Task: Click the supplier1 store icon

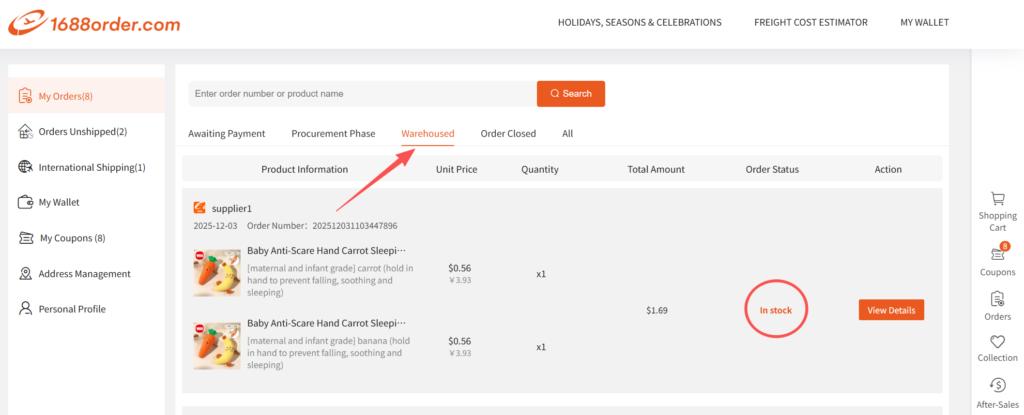Action: [200, 208]
